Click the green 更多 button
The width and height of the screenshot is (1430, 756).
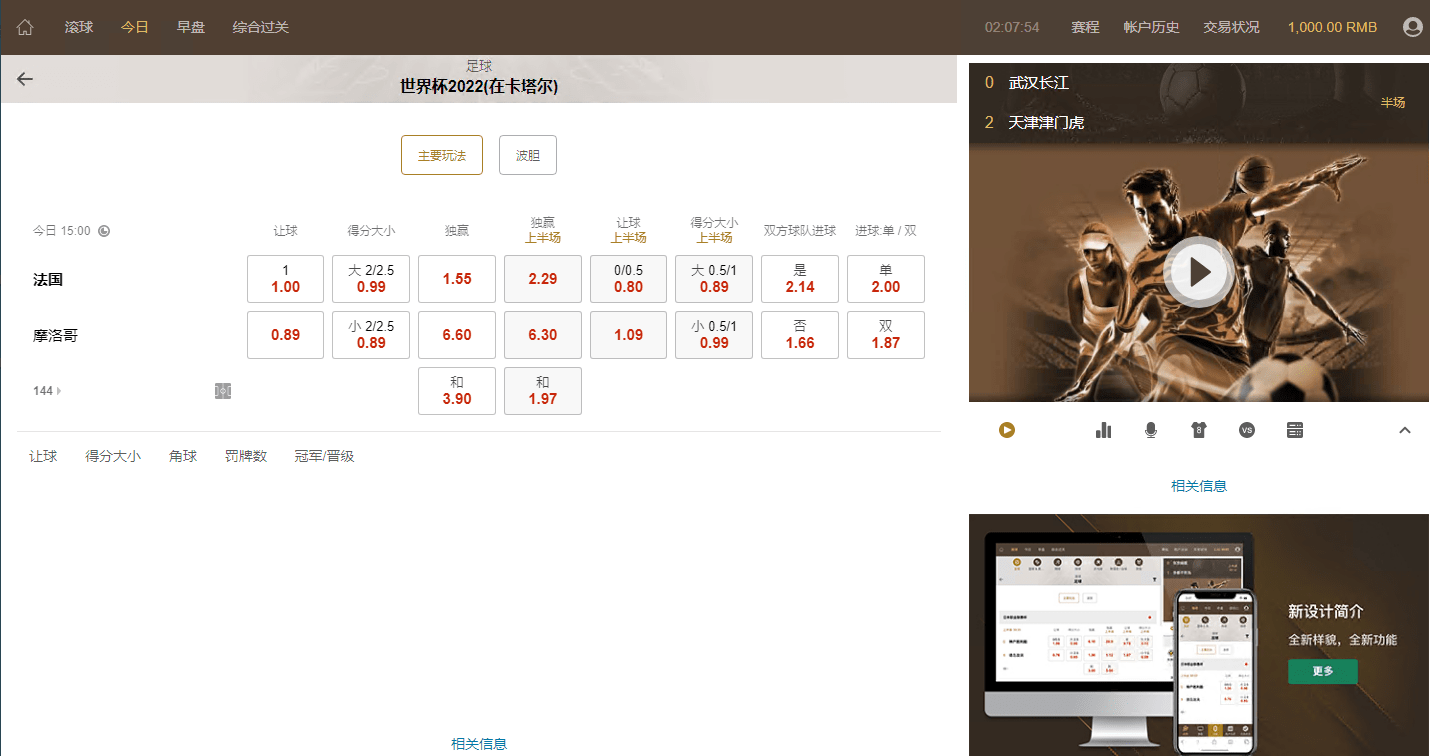(1323, 671)
